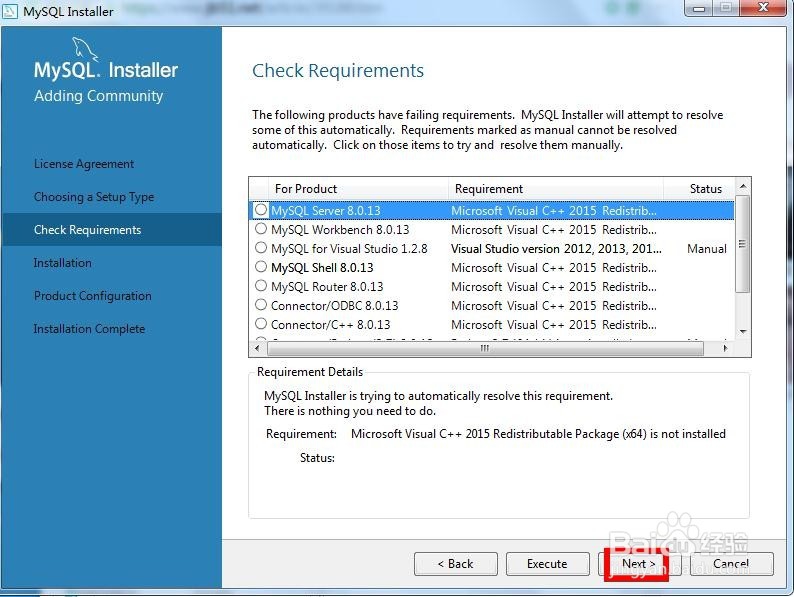Select the MySQL Server 8.0.13 radio button

pyautogui.click(x=261, y=210)
